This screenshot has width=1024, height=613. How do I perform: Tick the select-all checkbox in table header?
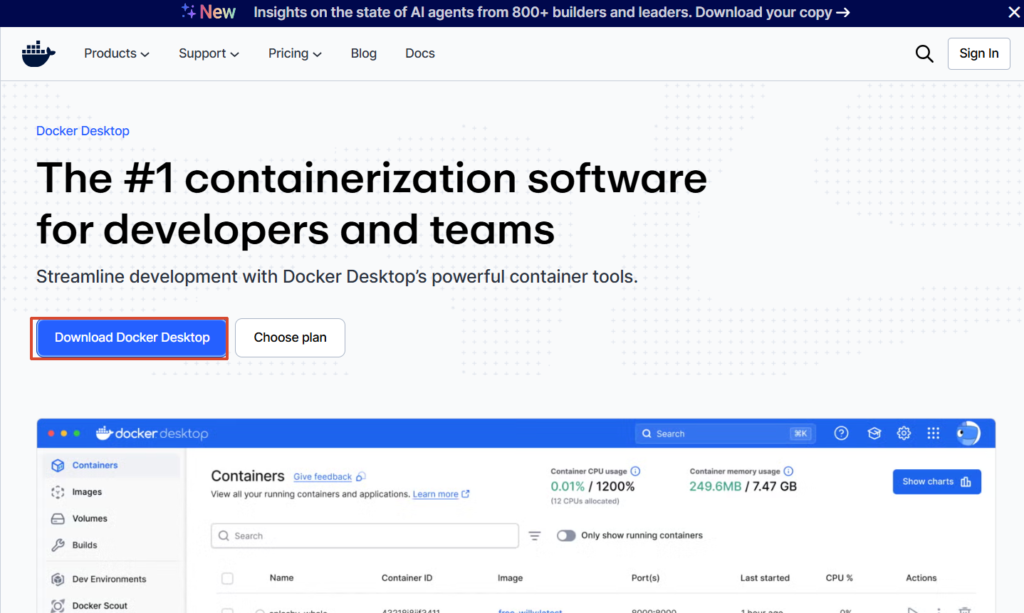(227, 578)
